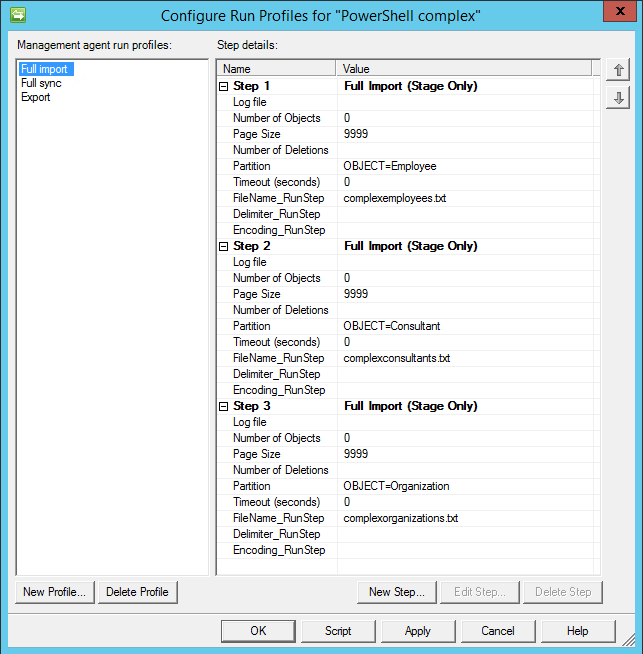Select the Export run profile

coord(35,97)
